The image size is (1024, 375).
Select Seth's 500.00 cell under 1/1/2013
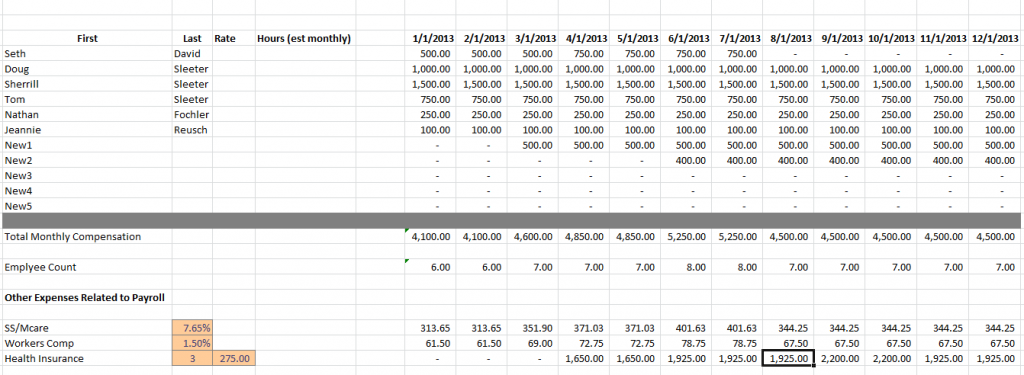pos(430,54)
